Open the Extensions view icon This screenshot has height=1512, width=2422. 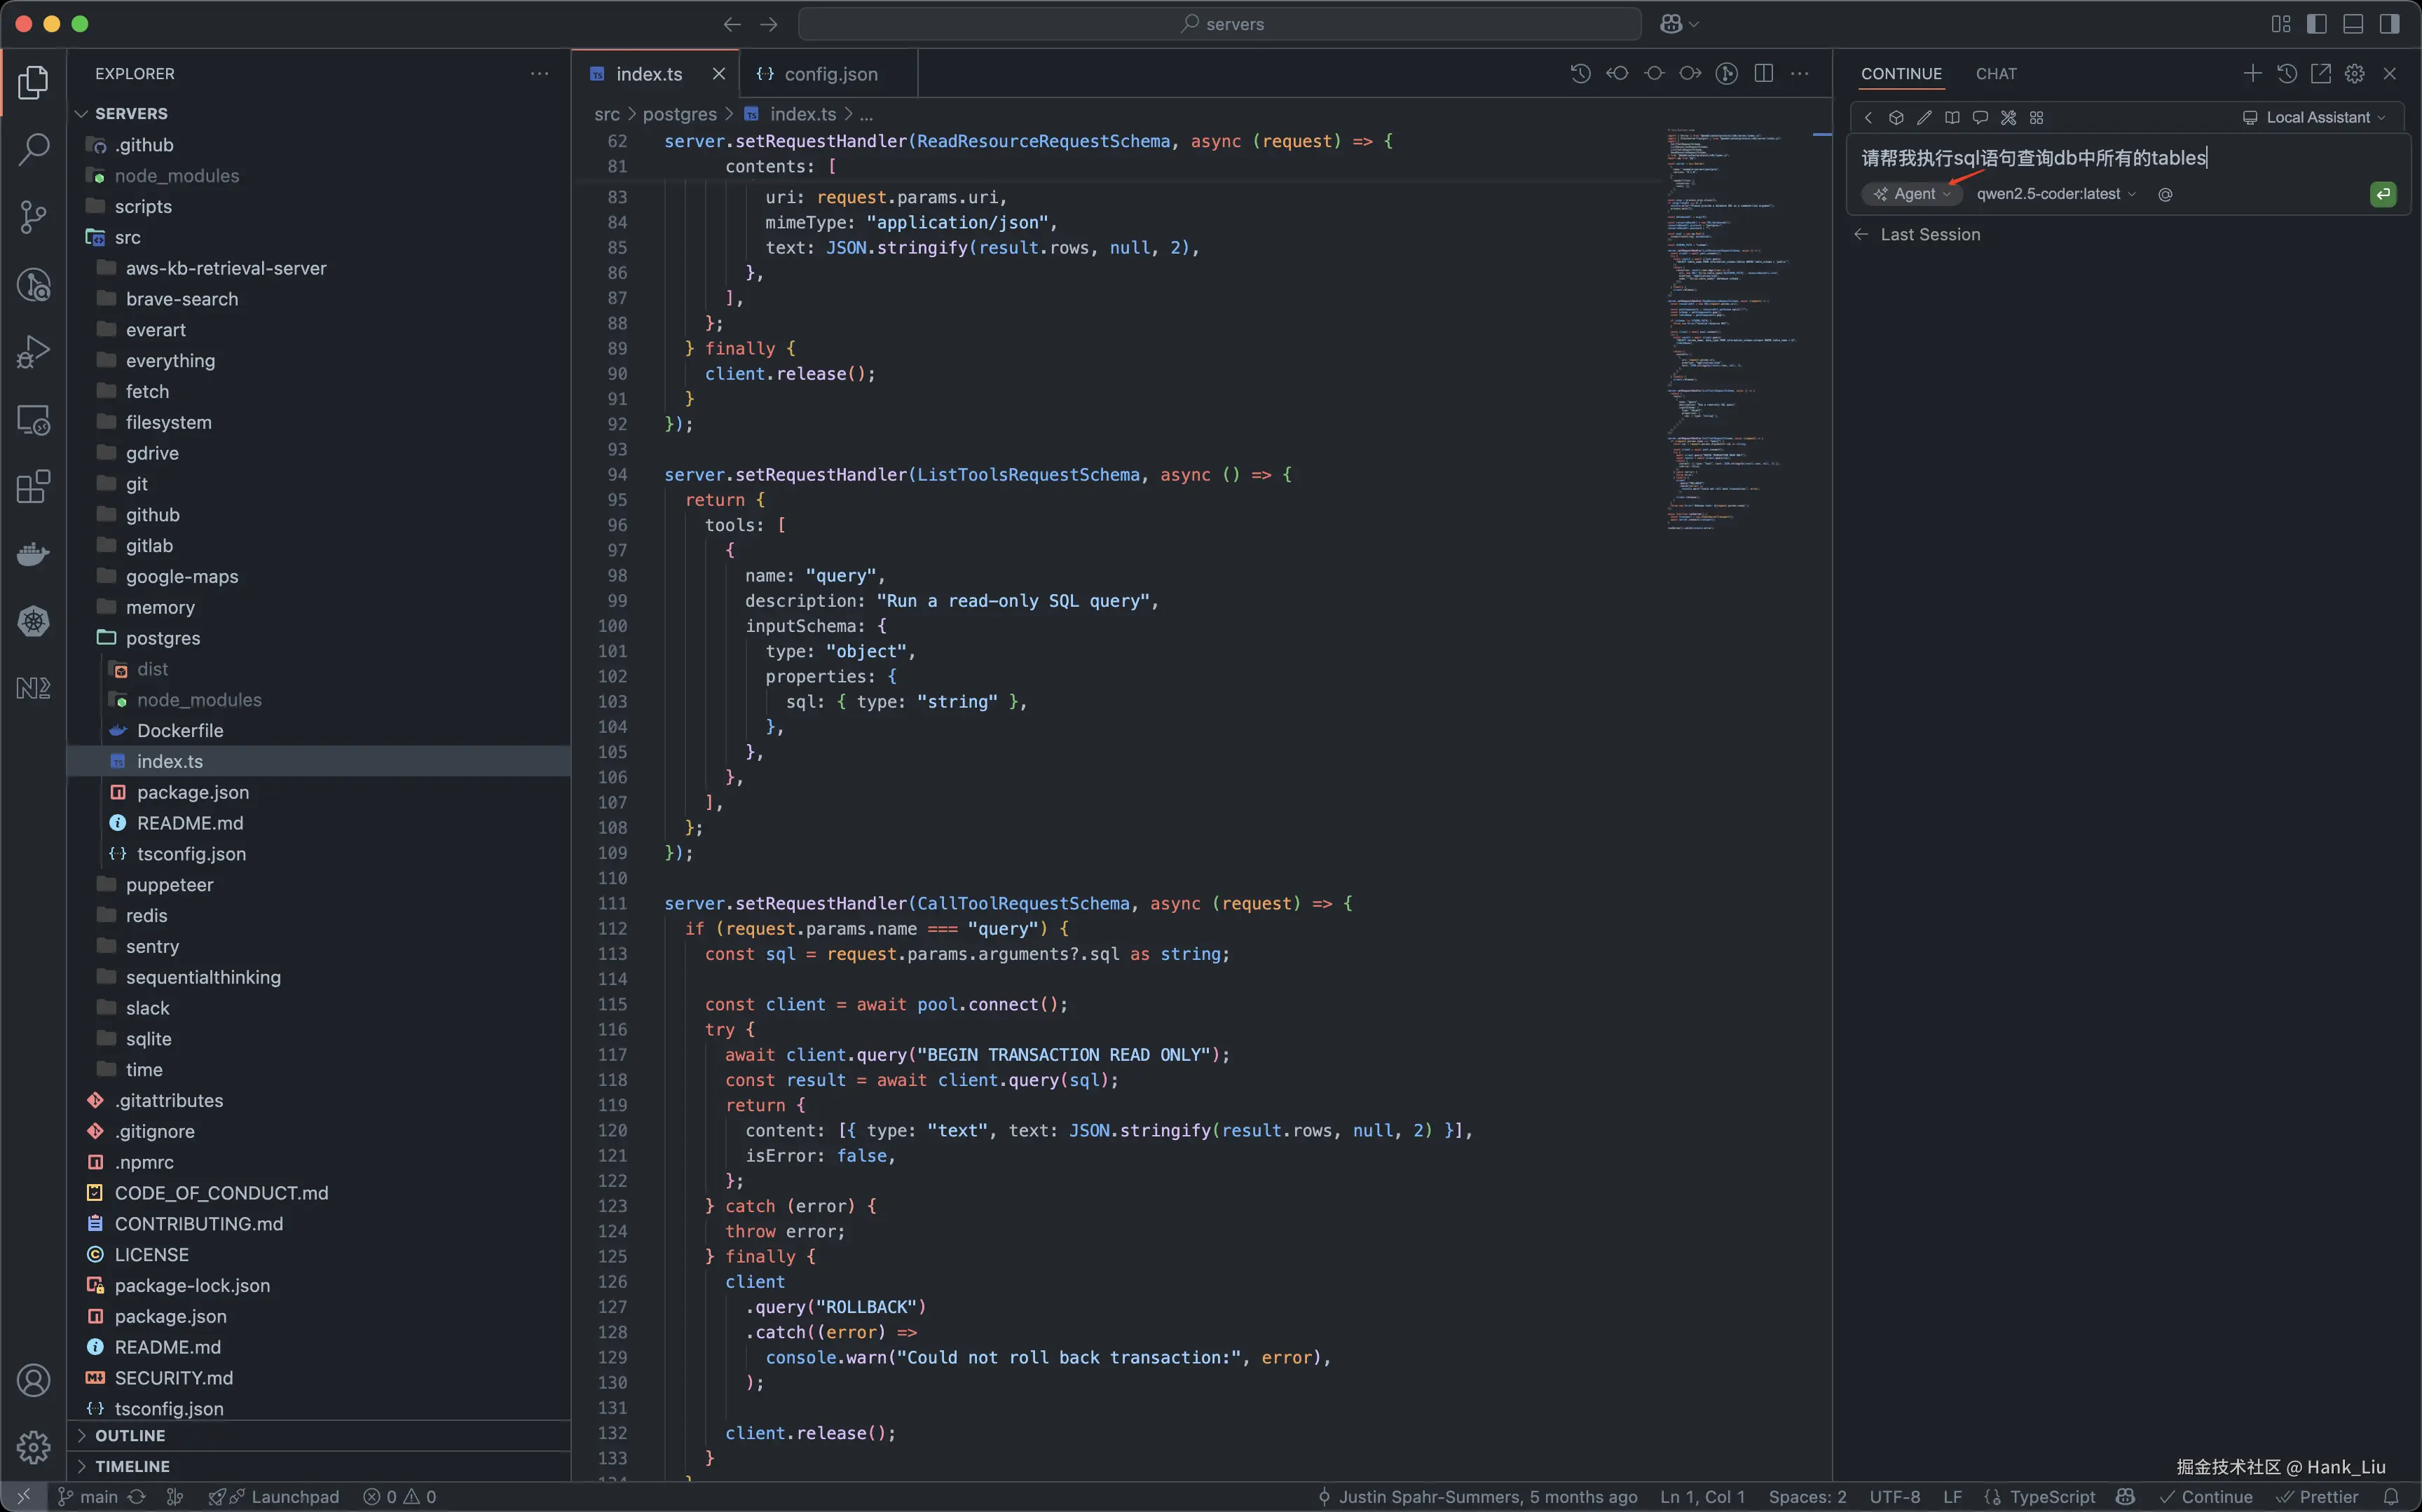coord(34,487)
